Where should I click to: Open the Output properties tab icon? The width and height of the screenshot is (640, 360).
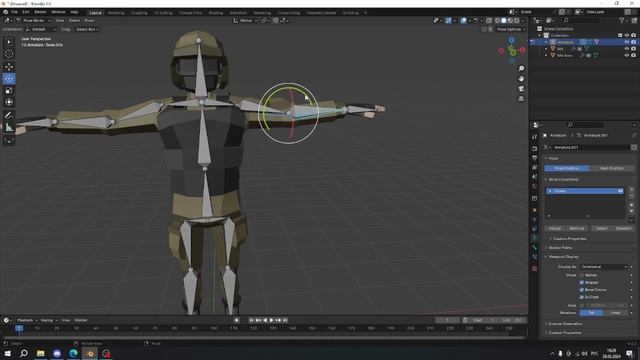point(535,158)
